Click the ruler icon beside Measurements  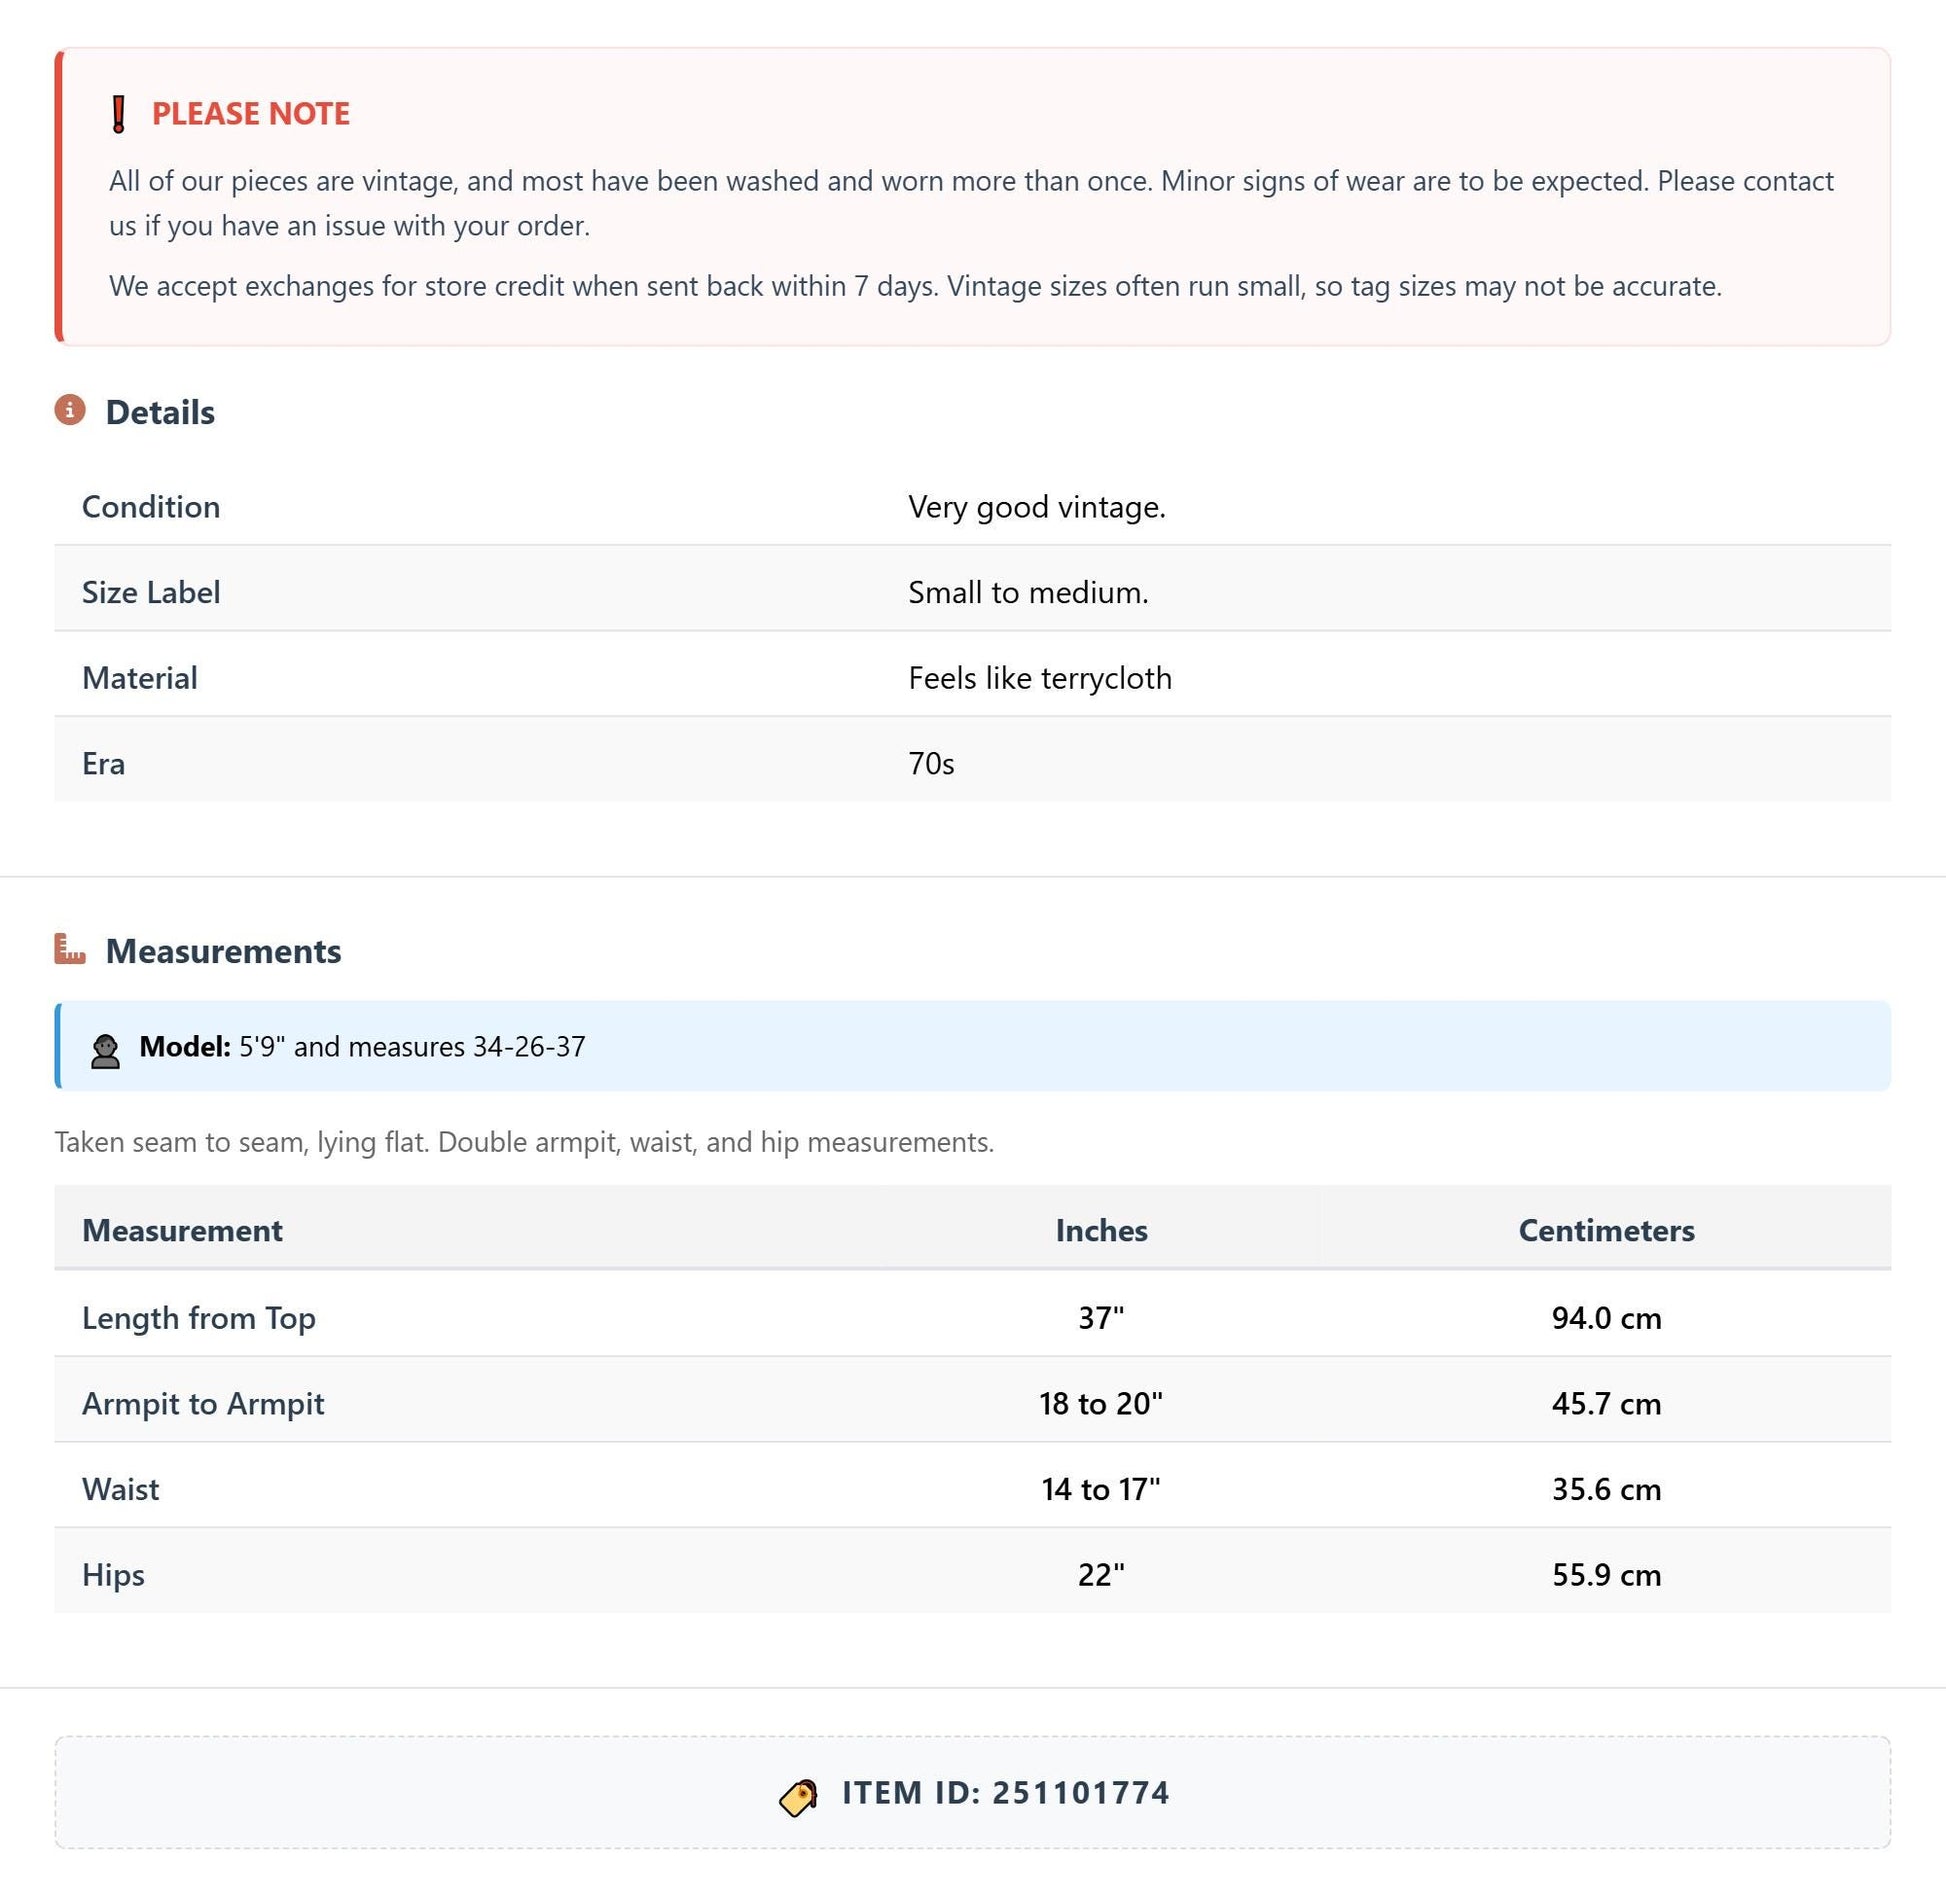click(70, 948)
